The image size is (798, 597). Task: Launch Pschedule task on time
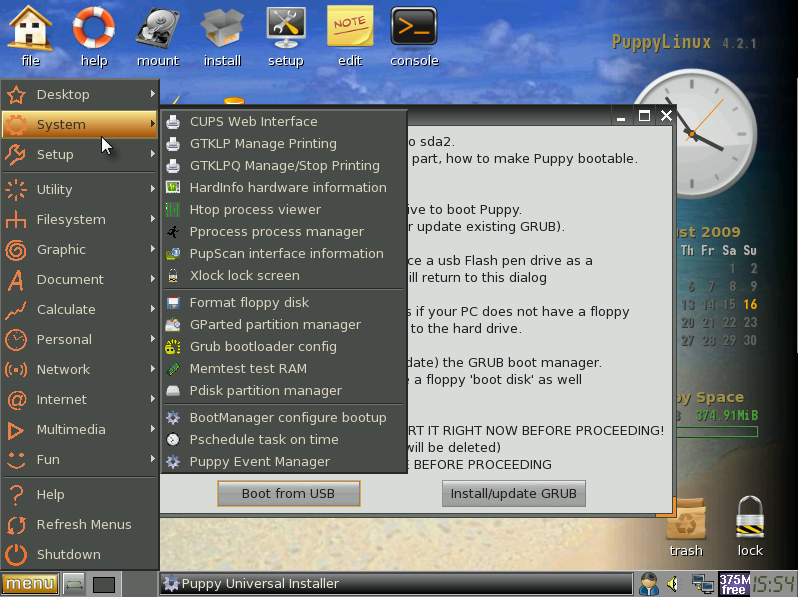[284, 439]
